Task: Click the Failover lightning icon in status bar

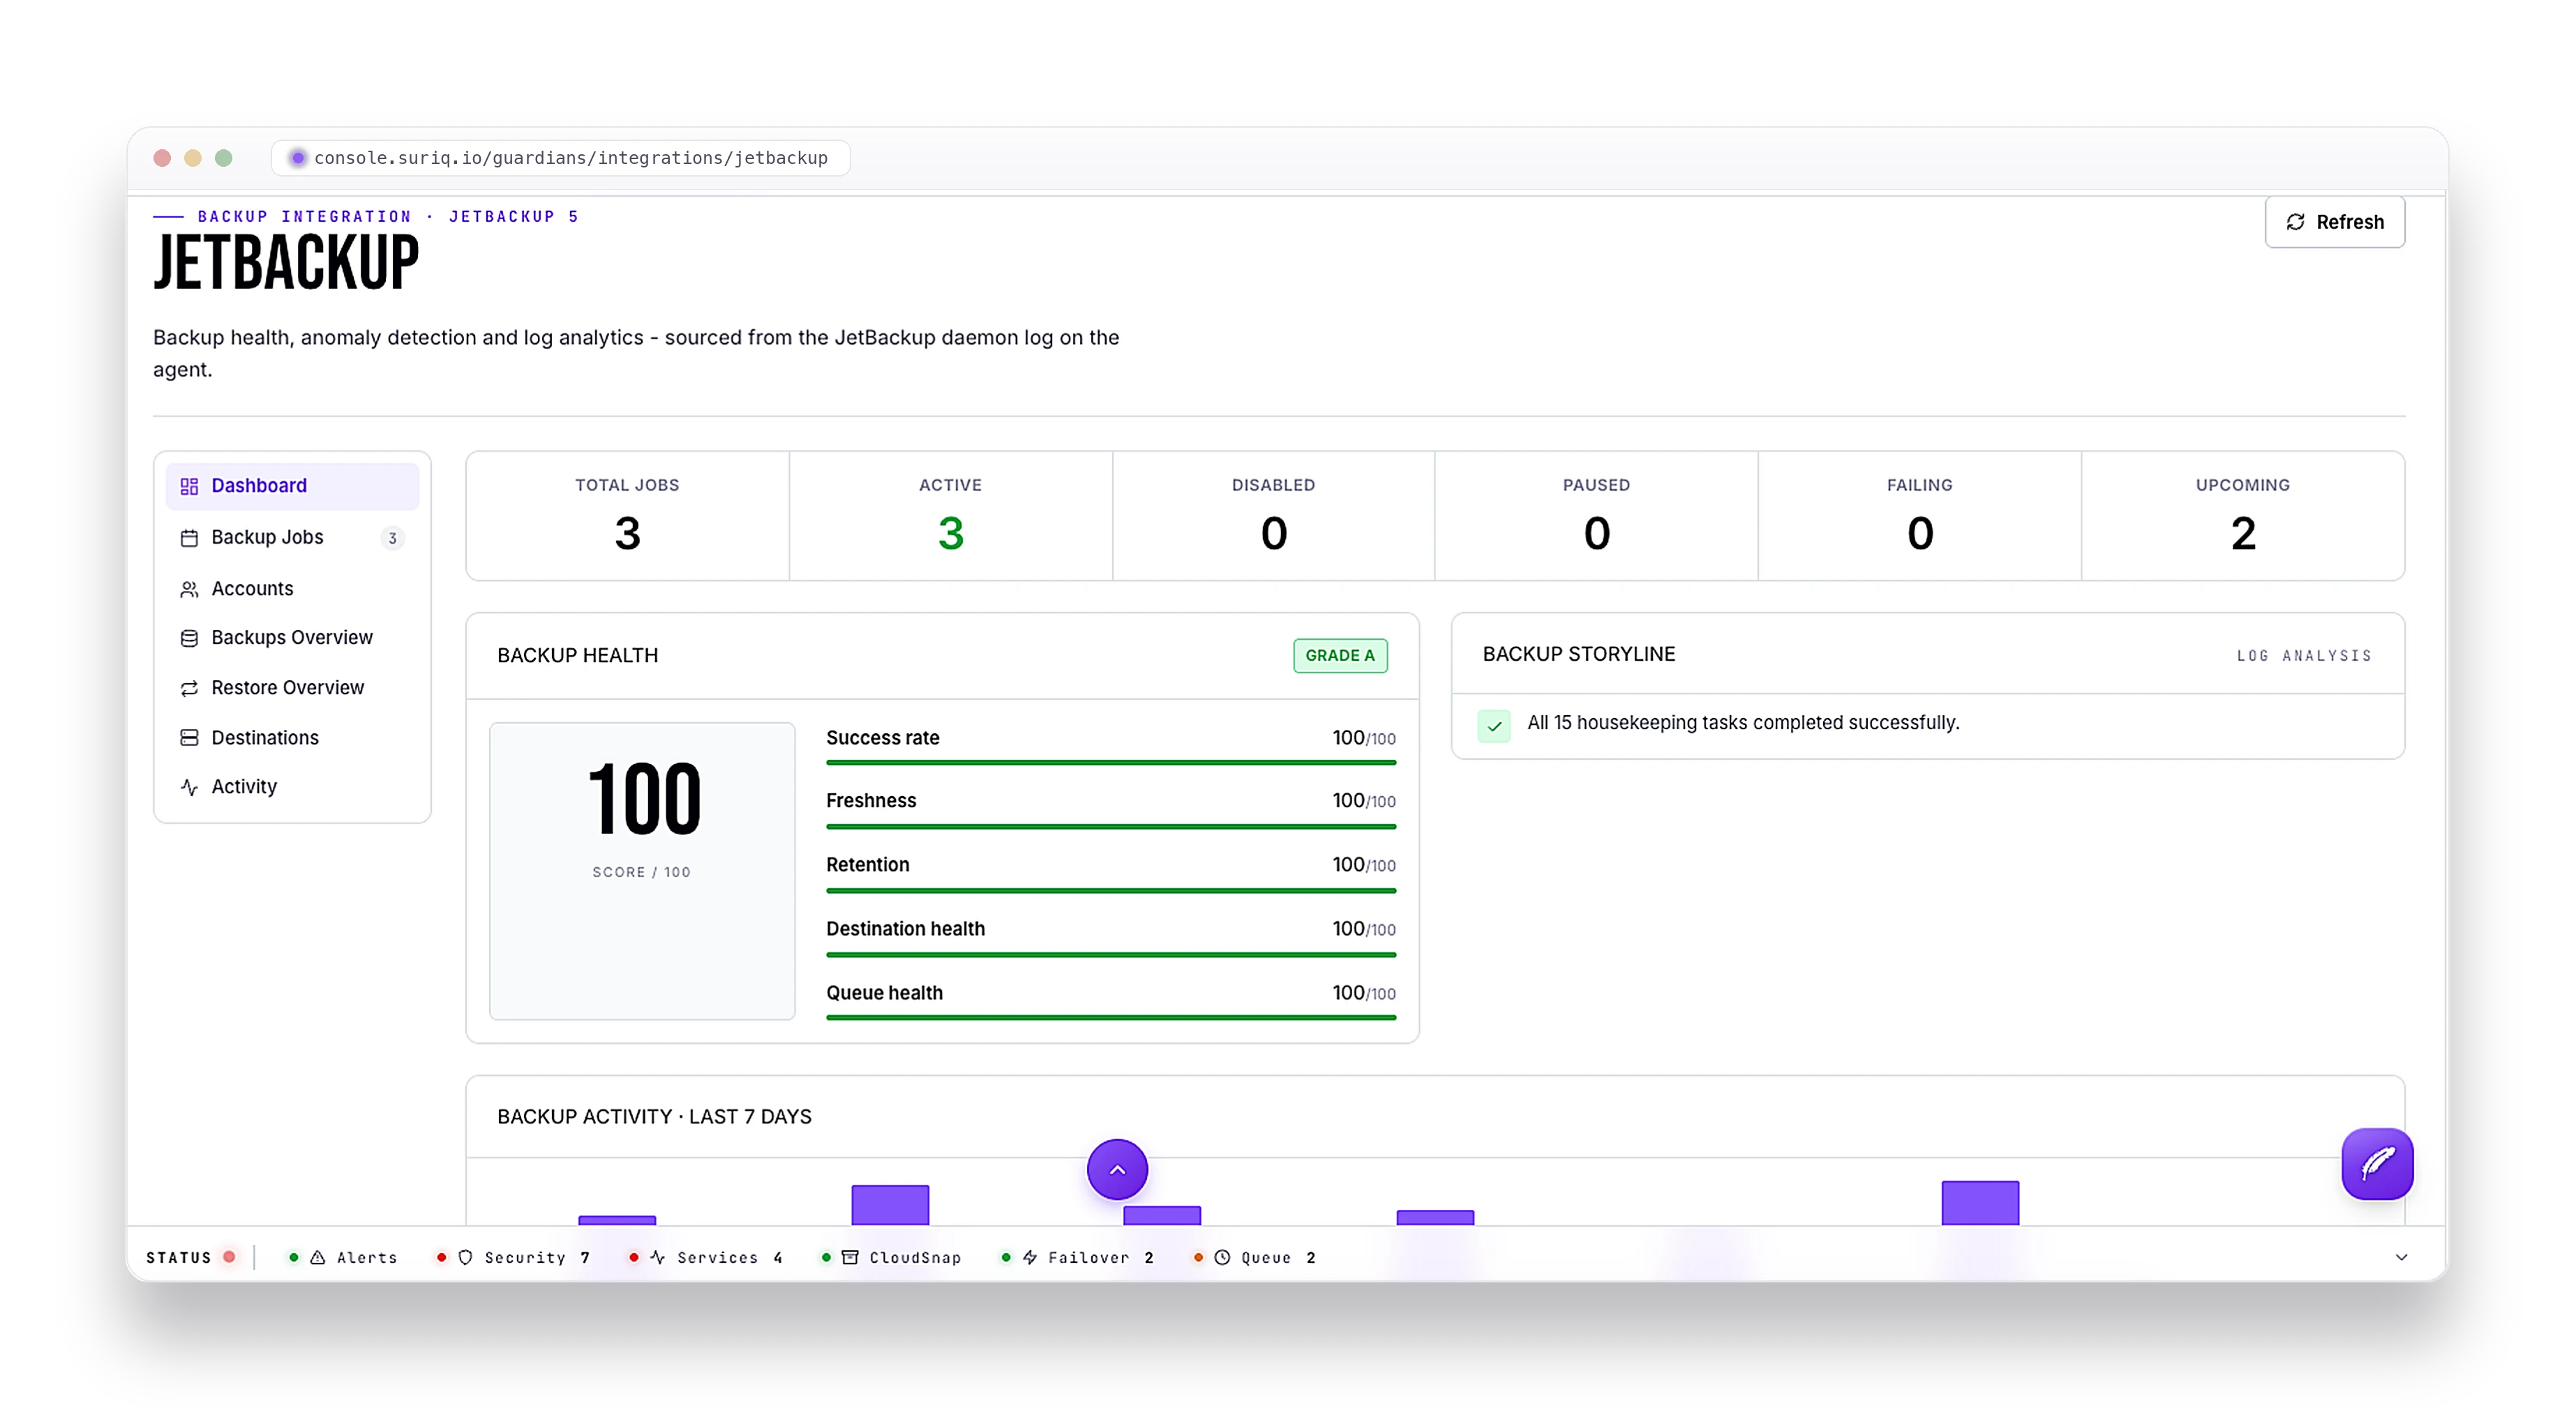Action: 1030,1258
